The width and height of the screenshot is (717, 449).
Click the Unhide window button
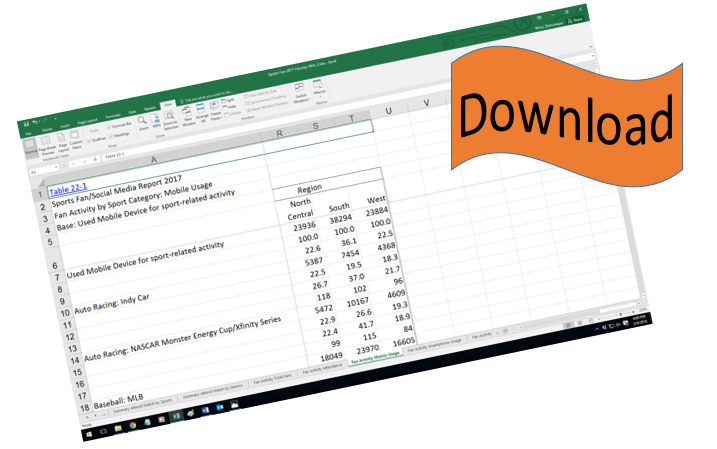(231, 113)
